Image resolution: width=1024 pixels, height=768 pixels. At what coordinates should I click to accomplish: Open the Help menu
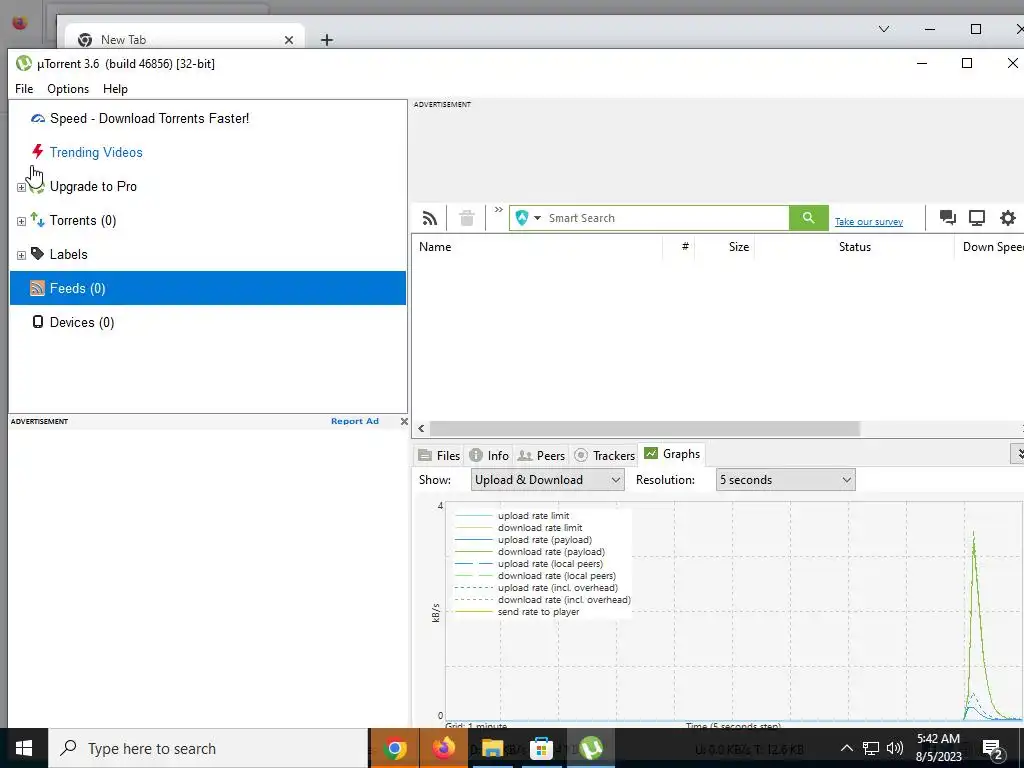[x=116, y=89]
